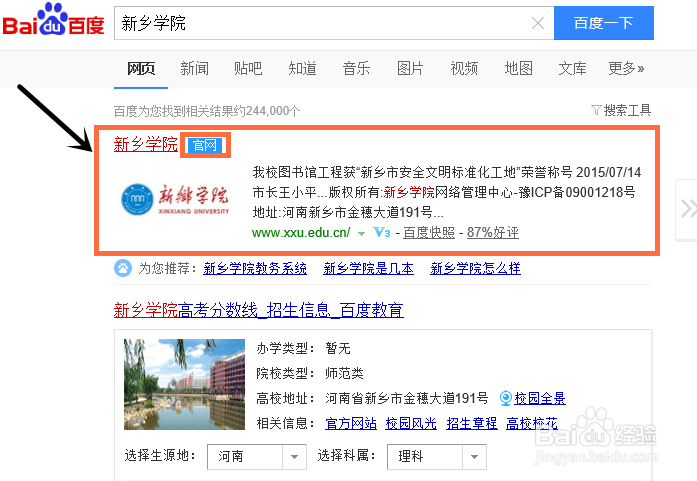The height and width of the screenshot is (481, 697).
Task: Expand the right sidebar » arrow
Action: point(687,209)
